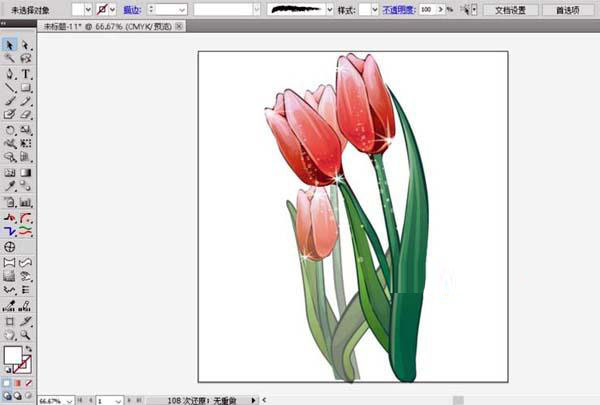Image resolution: width=600 pixels, height=405 pixels.
Task: Select the Shape Builder tool
Action: click(x=10, y=157)
